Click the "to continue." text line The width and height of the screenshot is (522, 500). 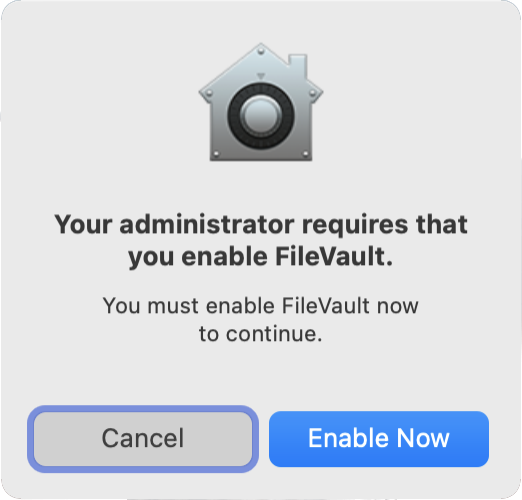click(x=261, y=334)
